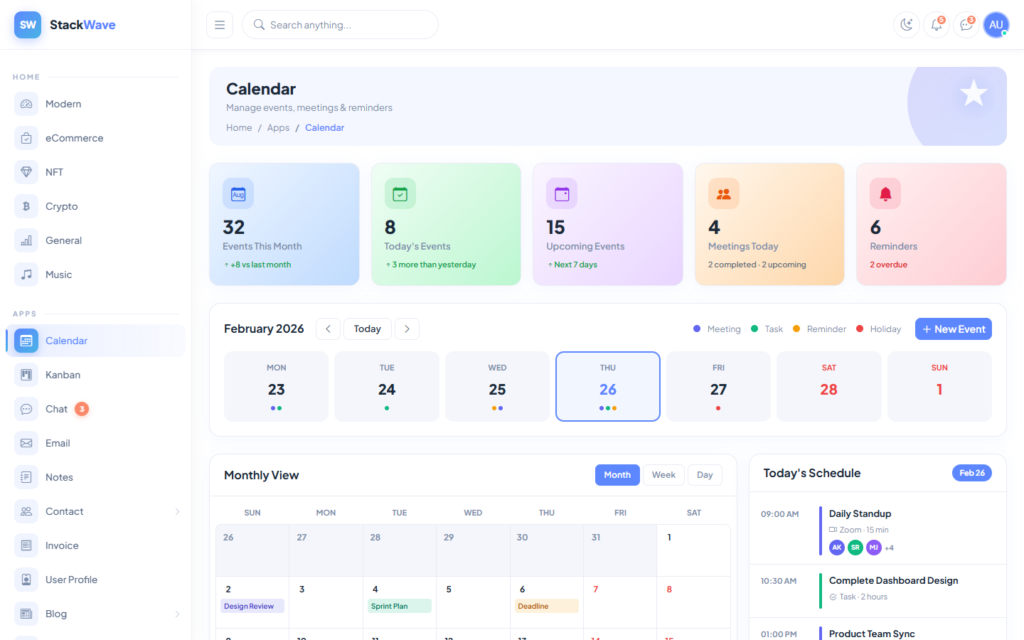The width and height of the screenshot is (1024, 640).
Task: Click the +4 attendees indicator on Daily Standup
Action: coord(889,548)
